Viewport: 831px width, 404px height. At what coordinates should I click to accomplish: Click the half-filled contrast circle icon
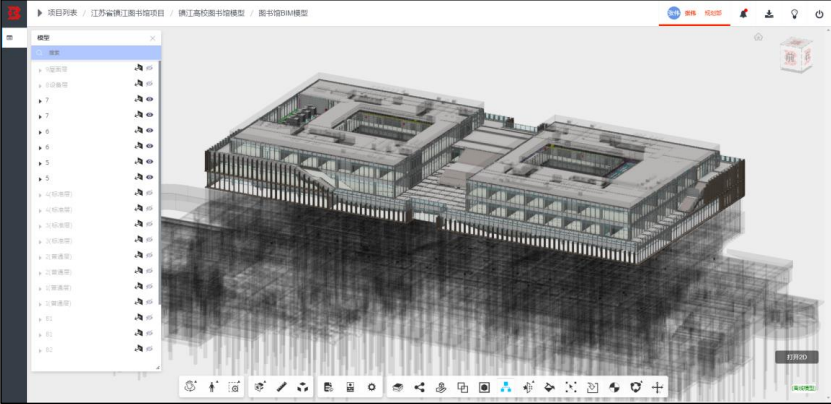pos(614,388)
